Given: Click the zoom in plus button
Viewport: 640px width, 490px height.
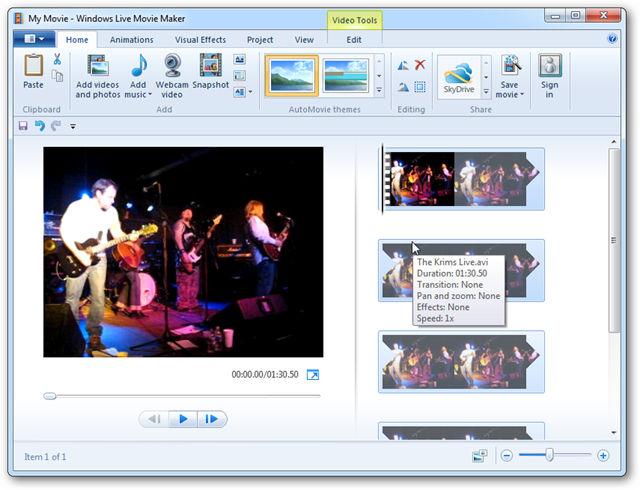Looking at the screenshot, I should (603, 456).
